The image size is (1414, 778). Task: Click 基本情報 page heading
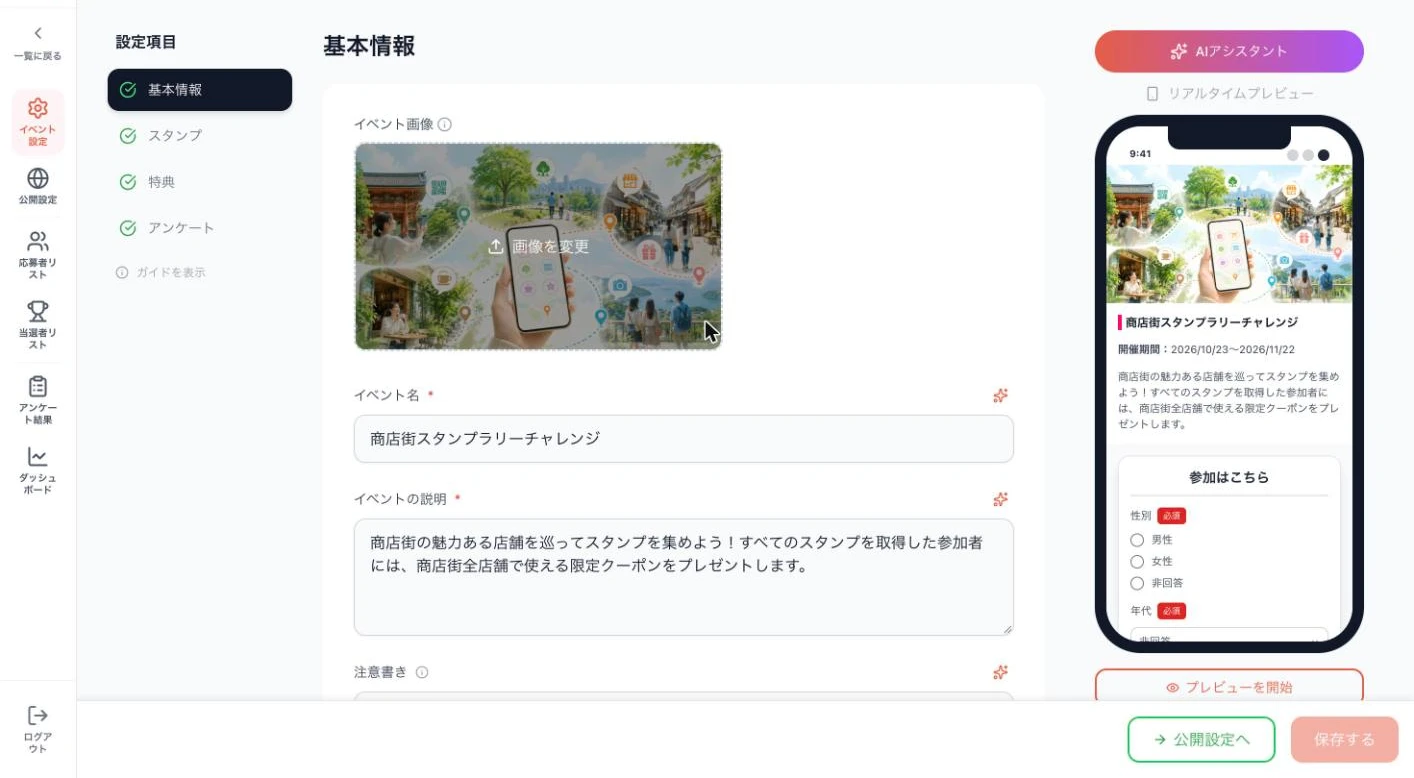[x=369, y=46]
